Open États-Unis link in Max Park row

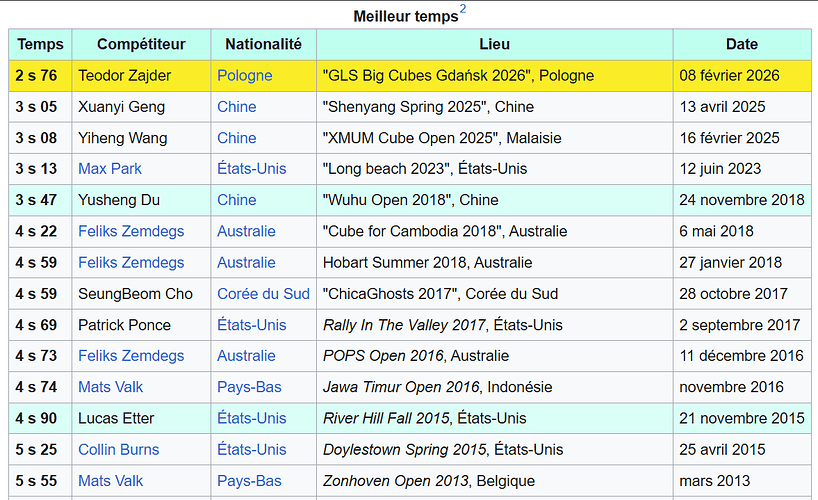click(251, 169)
